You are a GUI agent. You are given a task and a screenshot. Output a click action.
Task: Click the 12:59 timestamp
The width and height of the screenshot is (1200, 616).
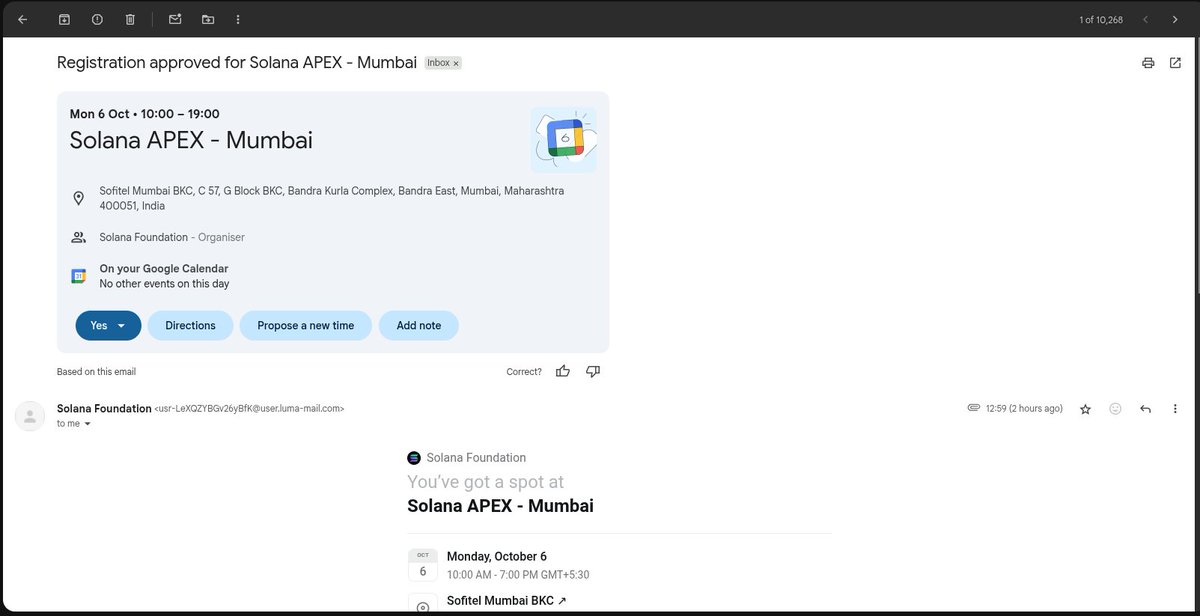click(1024, 409)
